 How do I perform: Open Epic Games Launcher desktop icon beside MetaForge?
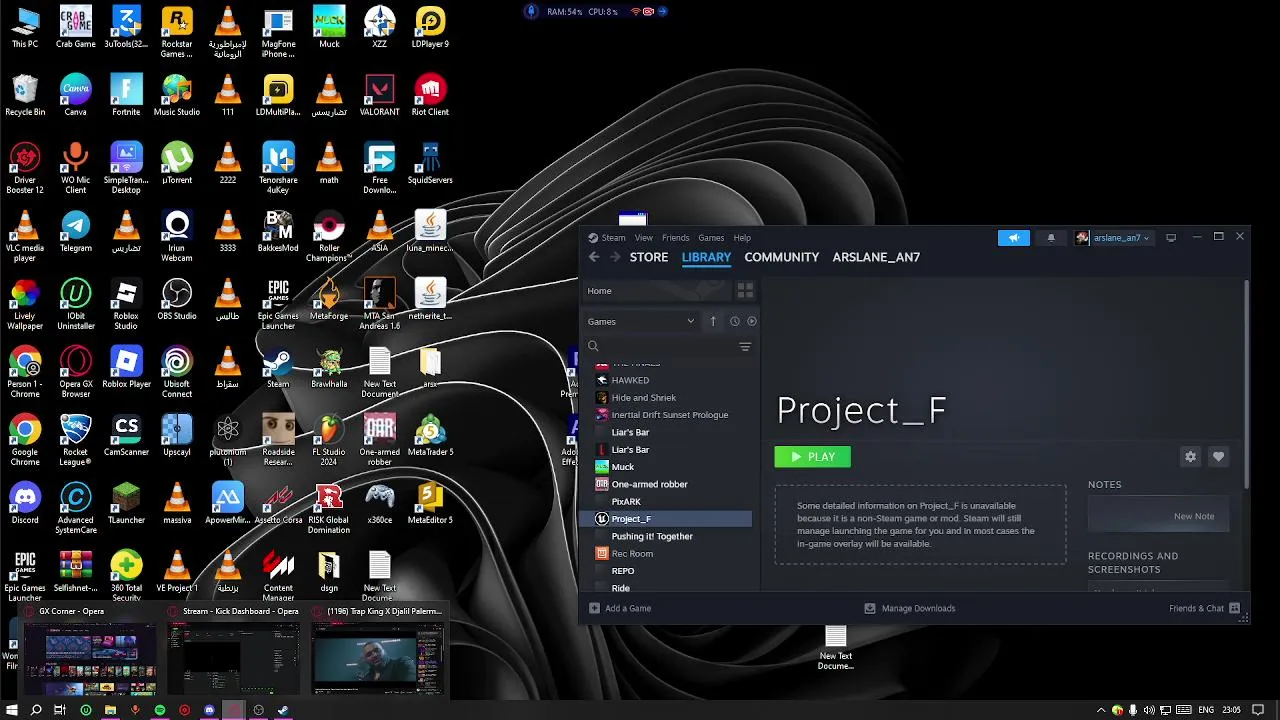(278, 304)
